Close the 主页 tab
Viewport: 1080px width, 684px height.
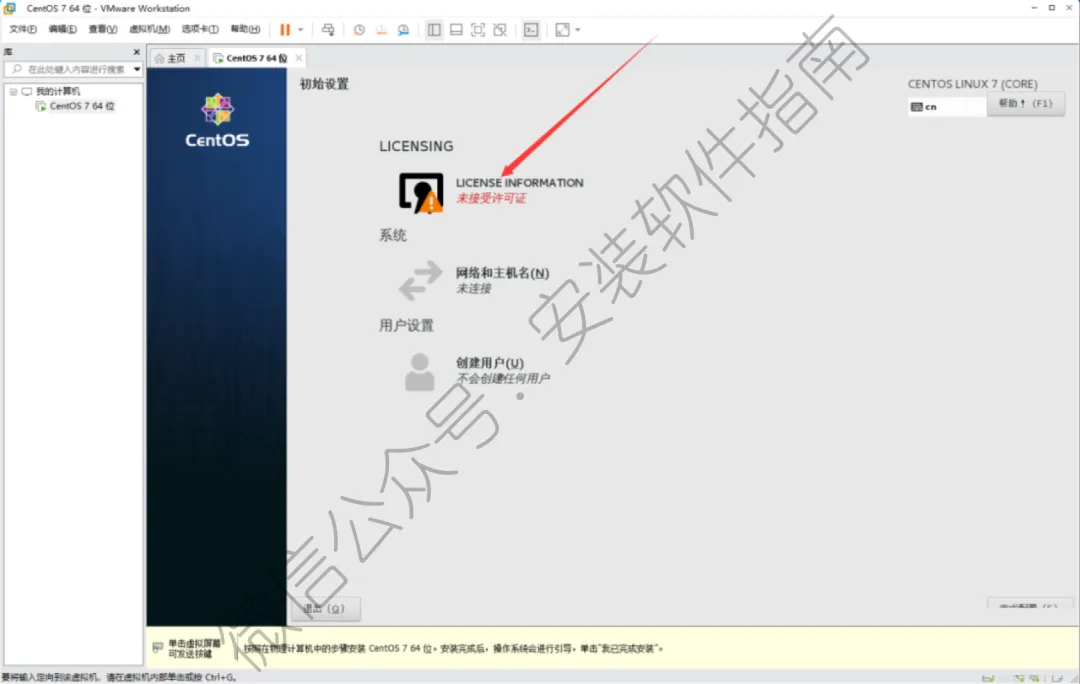coord(198,58)
